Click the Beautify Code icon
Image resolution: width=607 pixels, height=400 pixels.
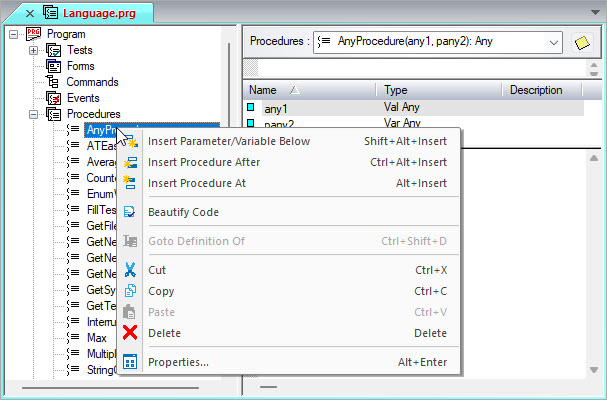(x=130, y=212)
